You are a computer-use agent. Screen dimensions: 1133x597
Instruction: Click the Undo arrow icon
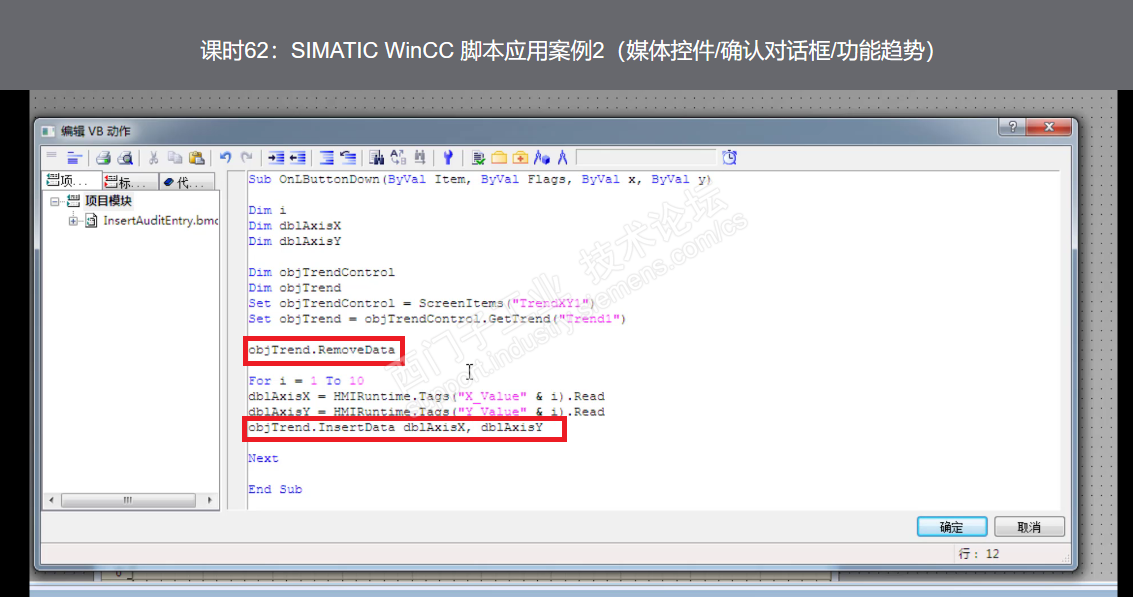(x=225, y=158)
